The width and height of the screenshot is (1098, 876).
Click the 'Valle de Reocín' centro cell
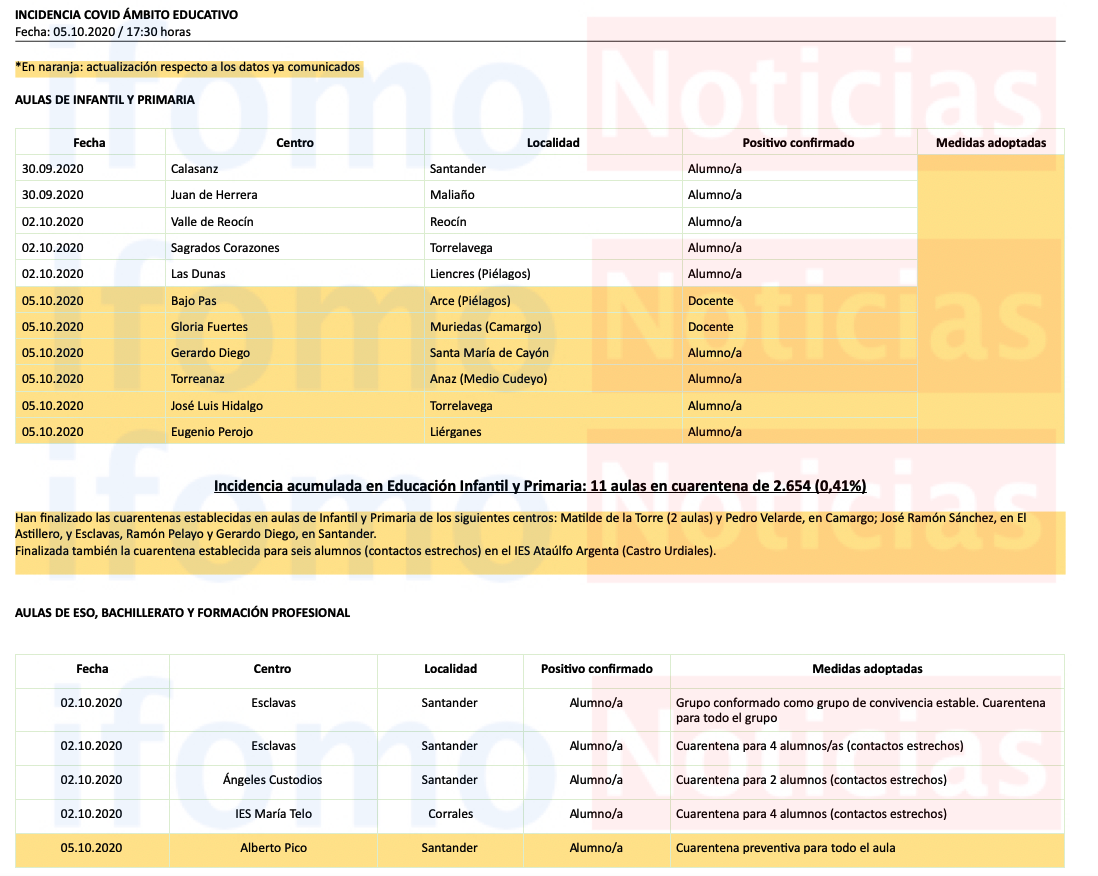click(x=212, y=222)
